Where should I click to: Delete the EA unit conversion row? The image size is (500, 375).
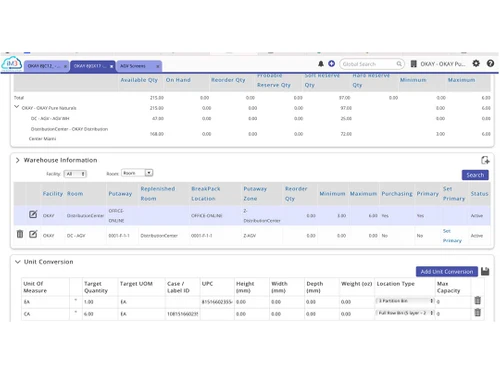click(x=477, y=301)
